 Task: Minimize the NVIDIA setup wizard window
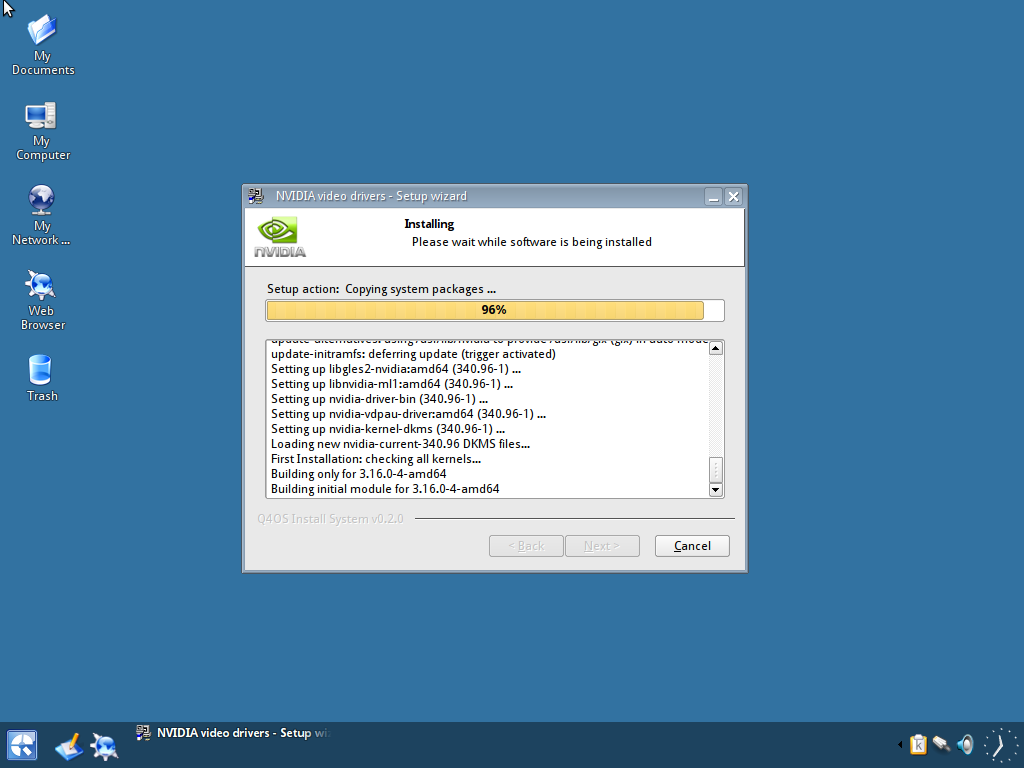tap(713, 197)
